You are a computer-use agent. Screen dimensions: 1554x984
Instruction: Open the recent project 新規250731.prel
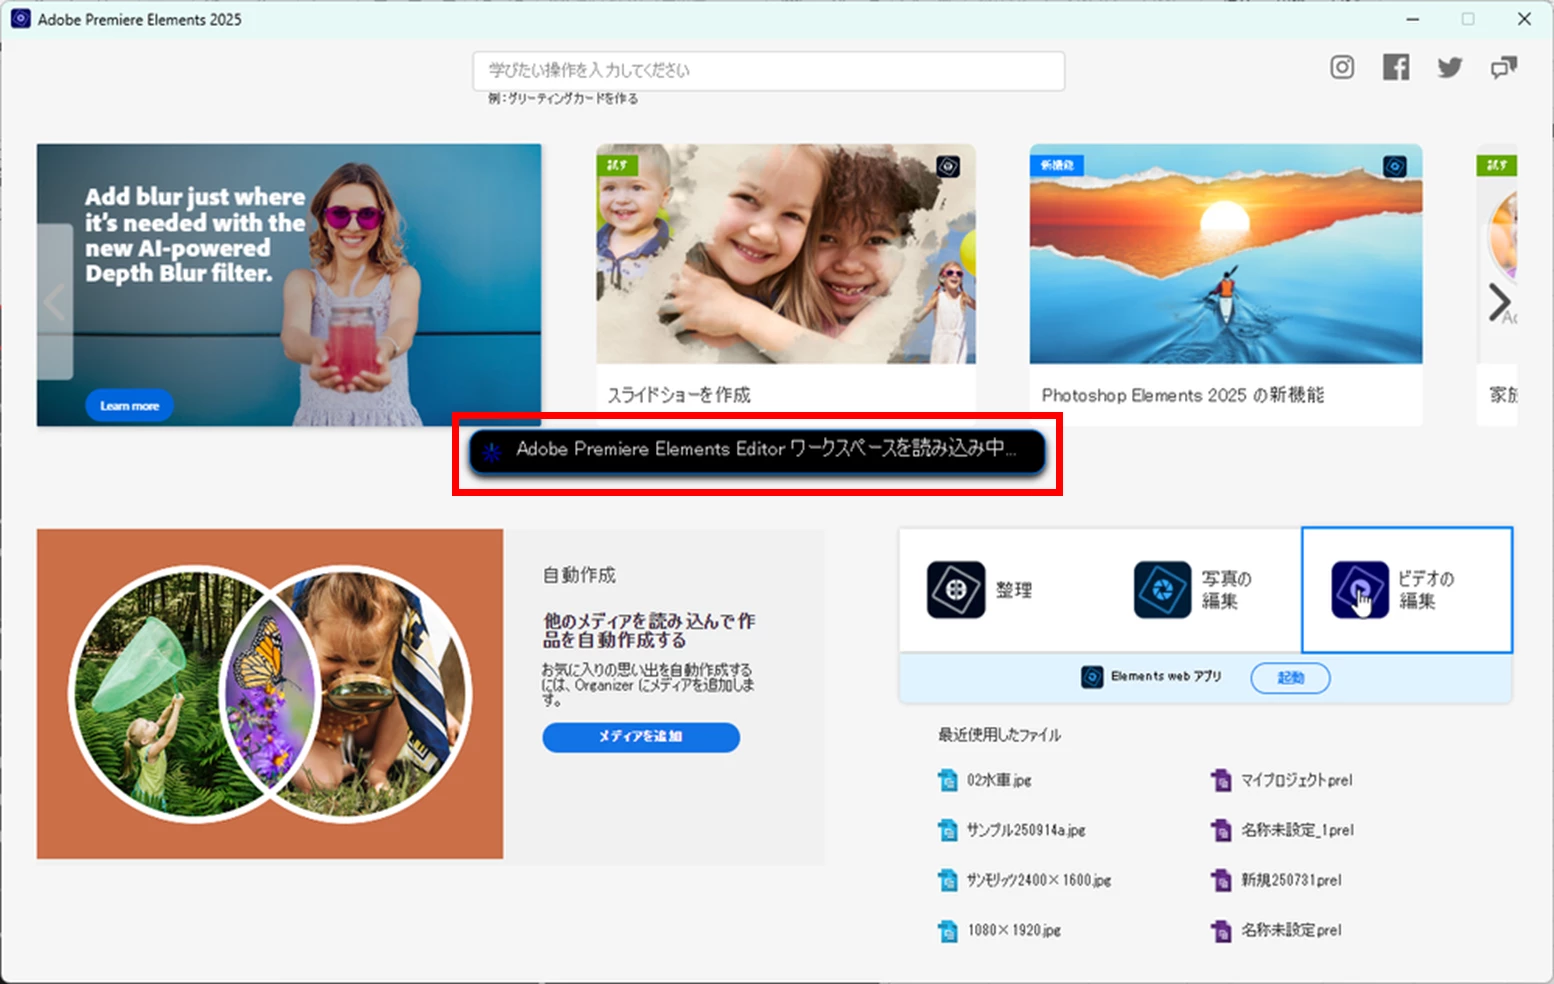tap(1291, 880)
